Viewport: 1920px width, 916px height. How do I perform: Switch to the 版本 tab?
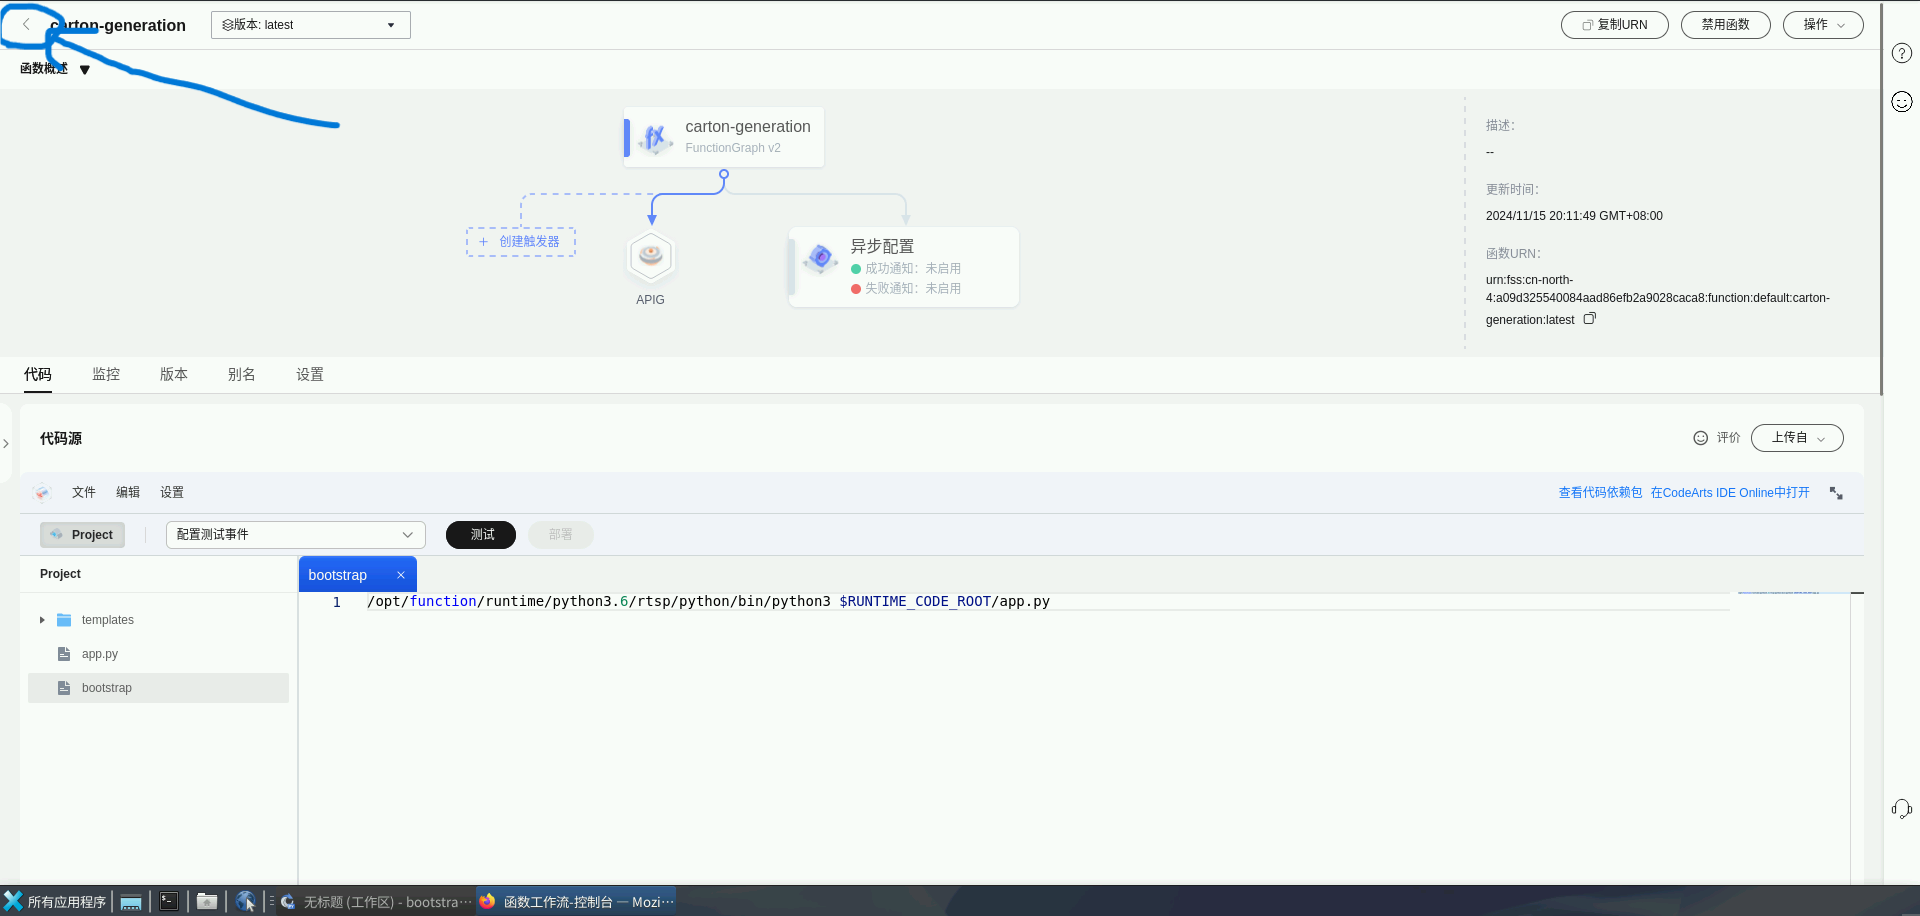coord(174,374)
